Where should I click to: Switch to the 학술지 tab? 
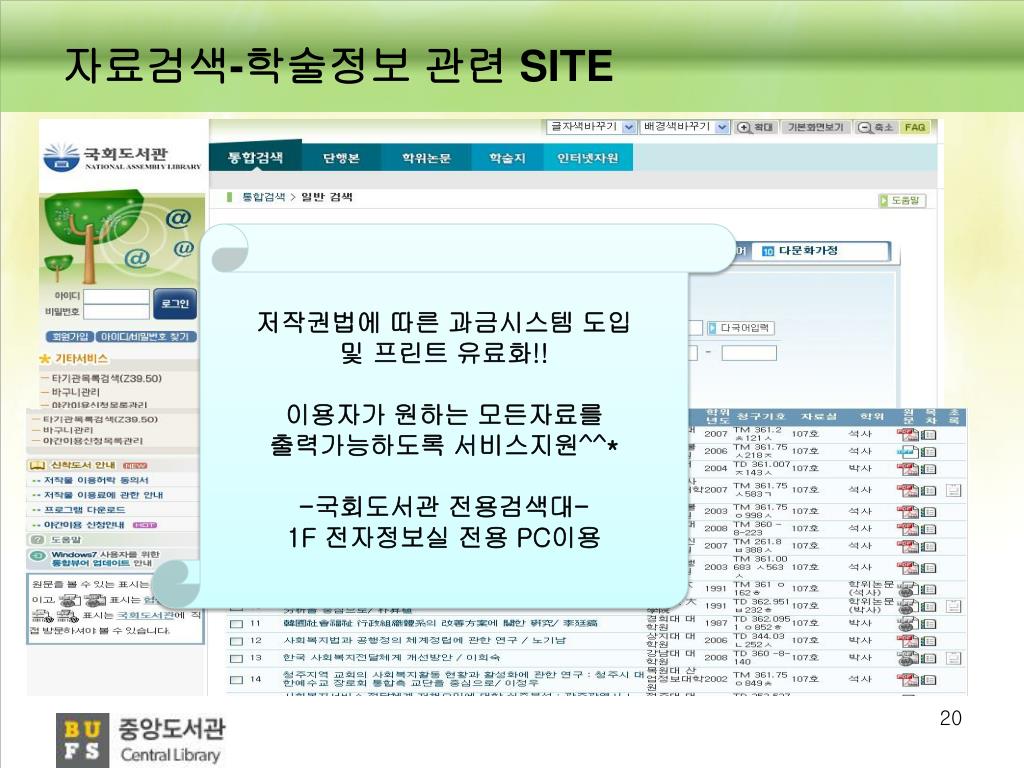507,158
